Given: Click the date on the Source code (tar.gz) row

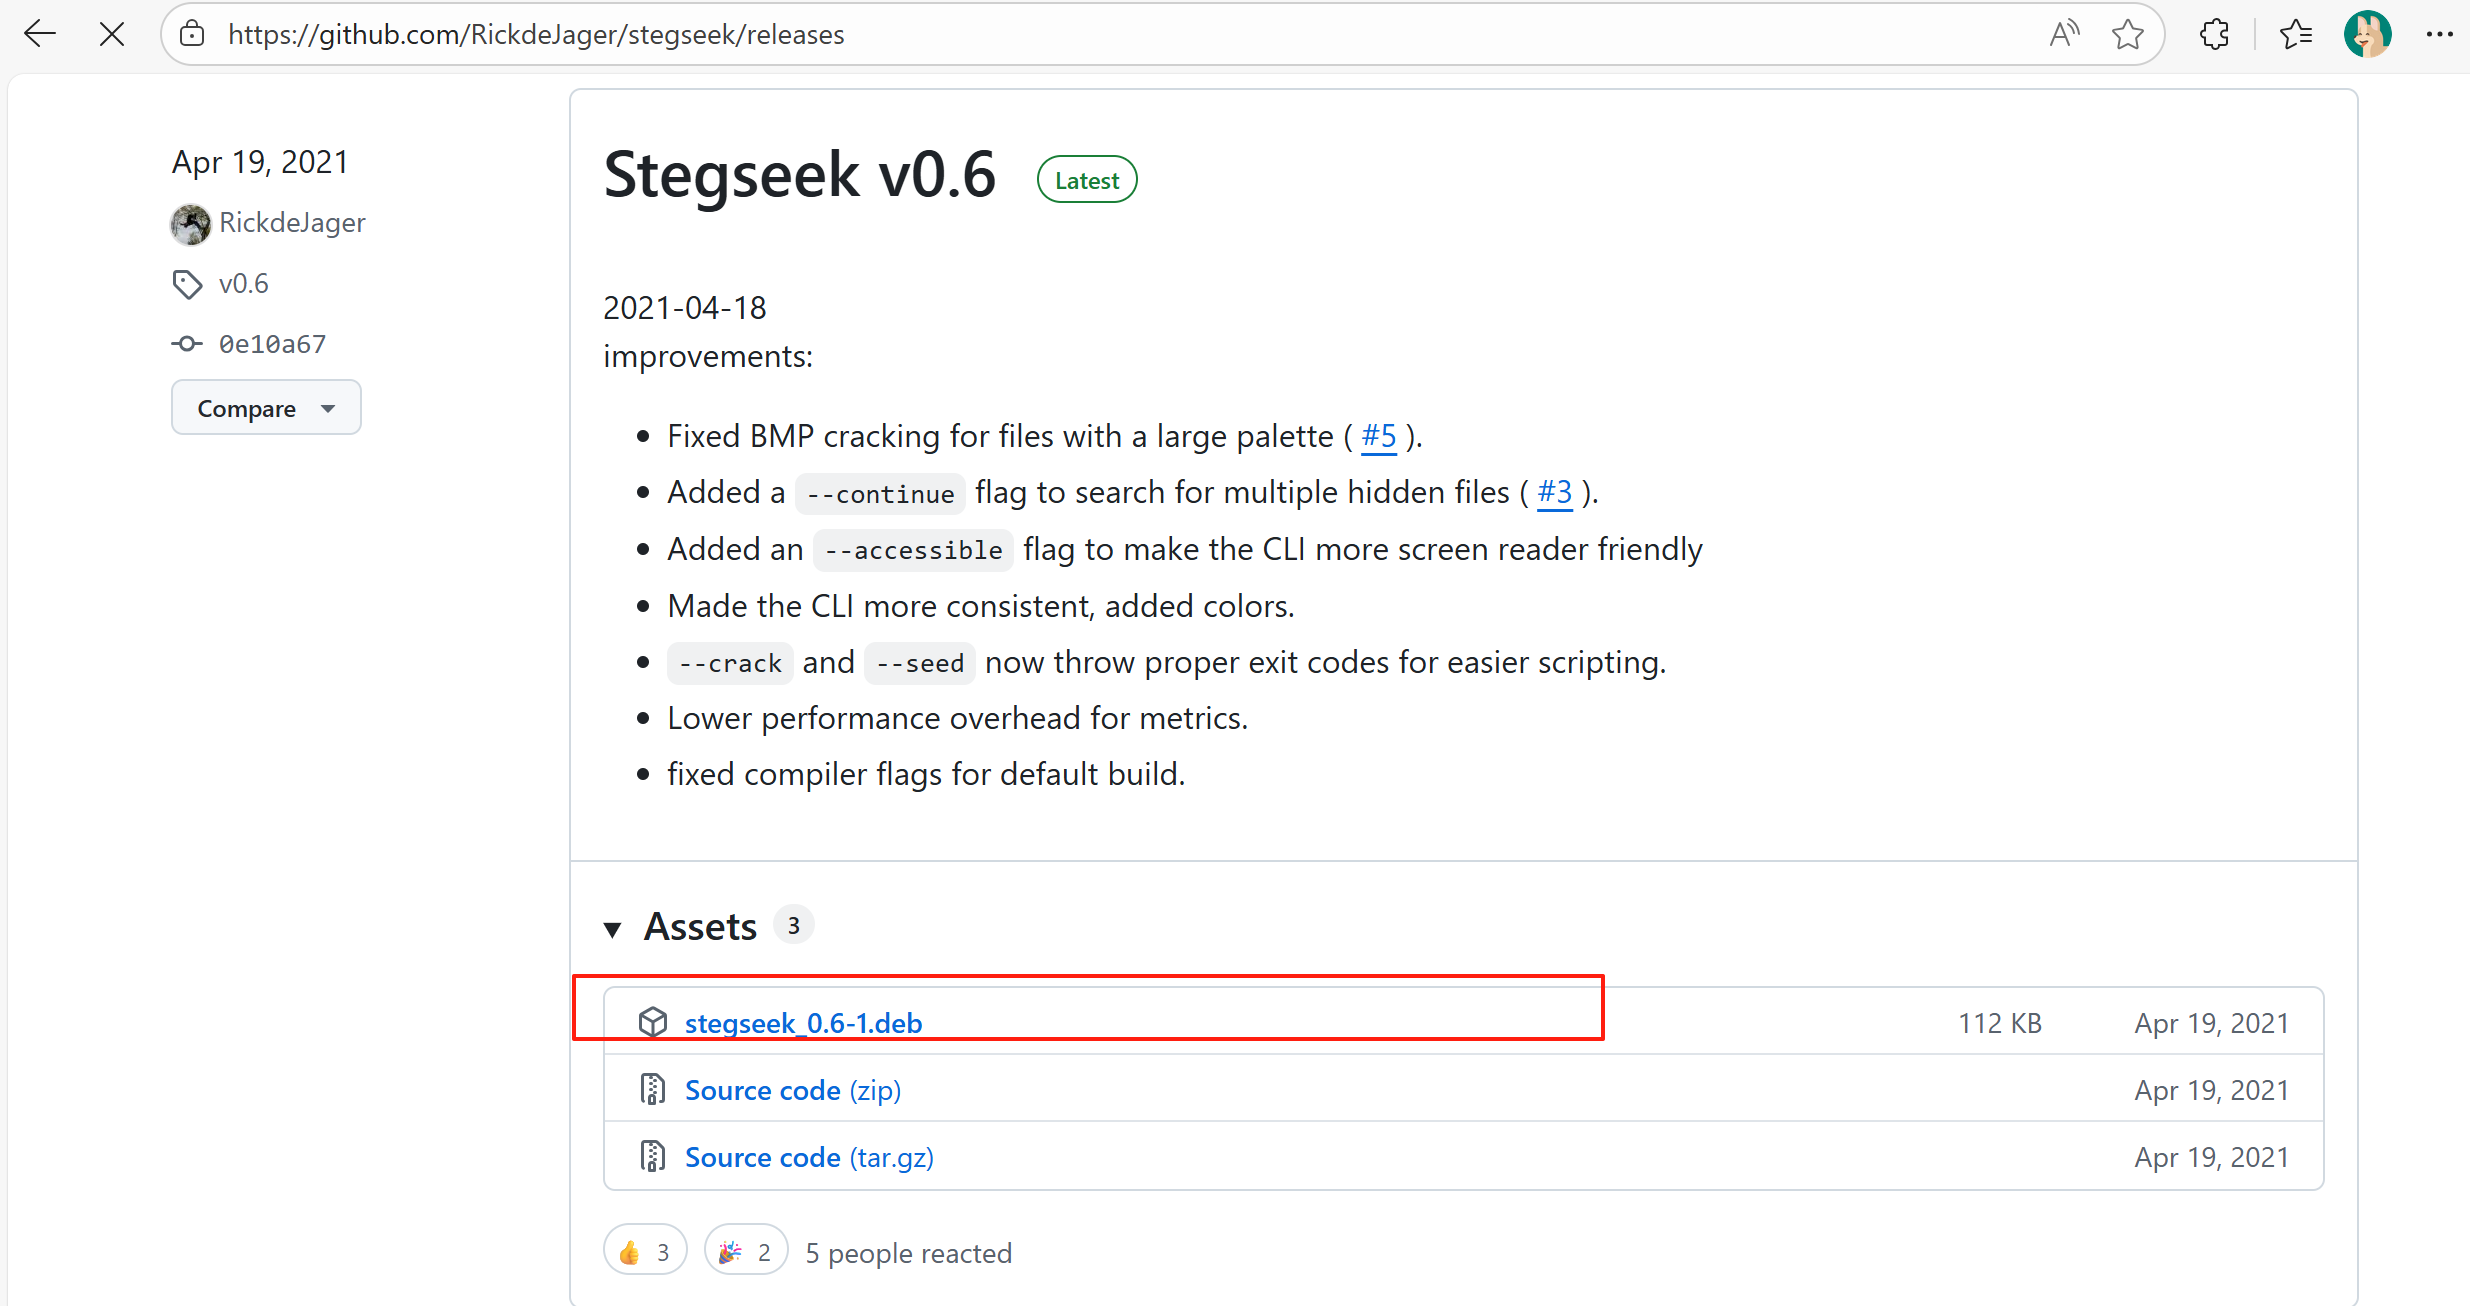Looking at the screenshot, I should [2212, 1157].
